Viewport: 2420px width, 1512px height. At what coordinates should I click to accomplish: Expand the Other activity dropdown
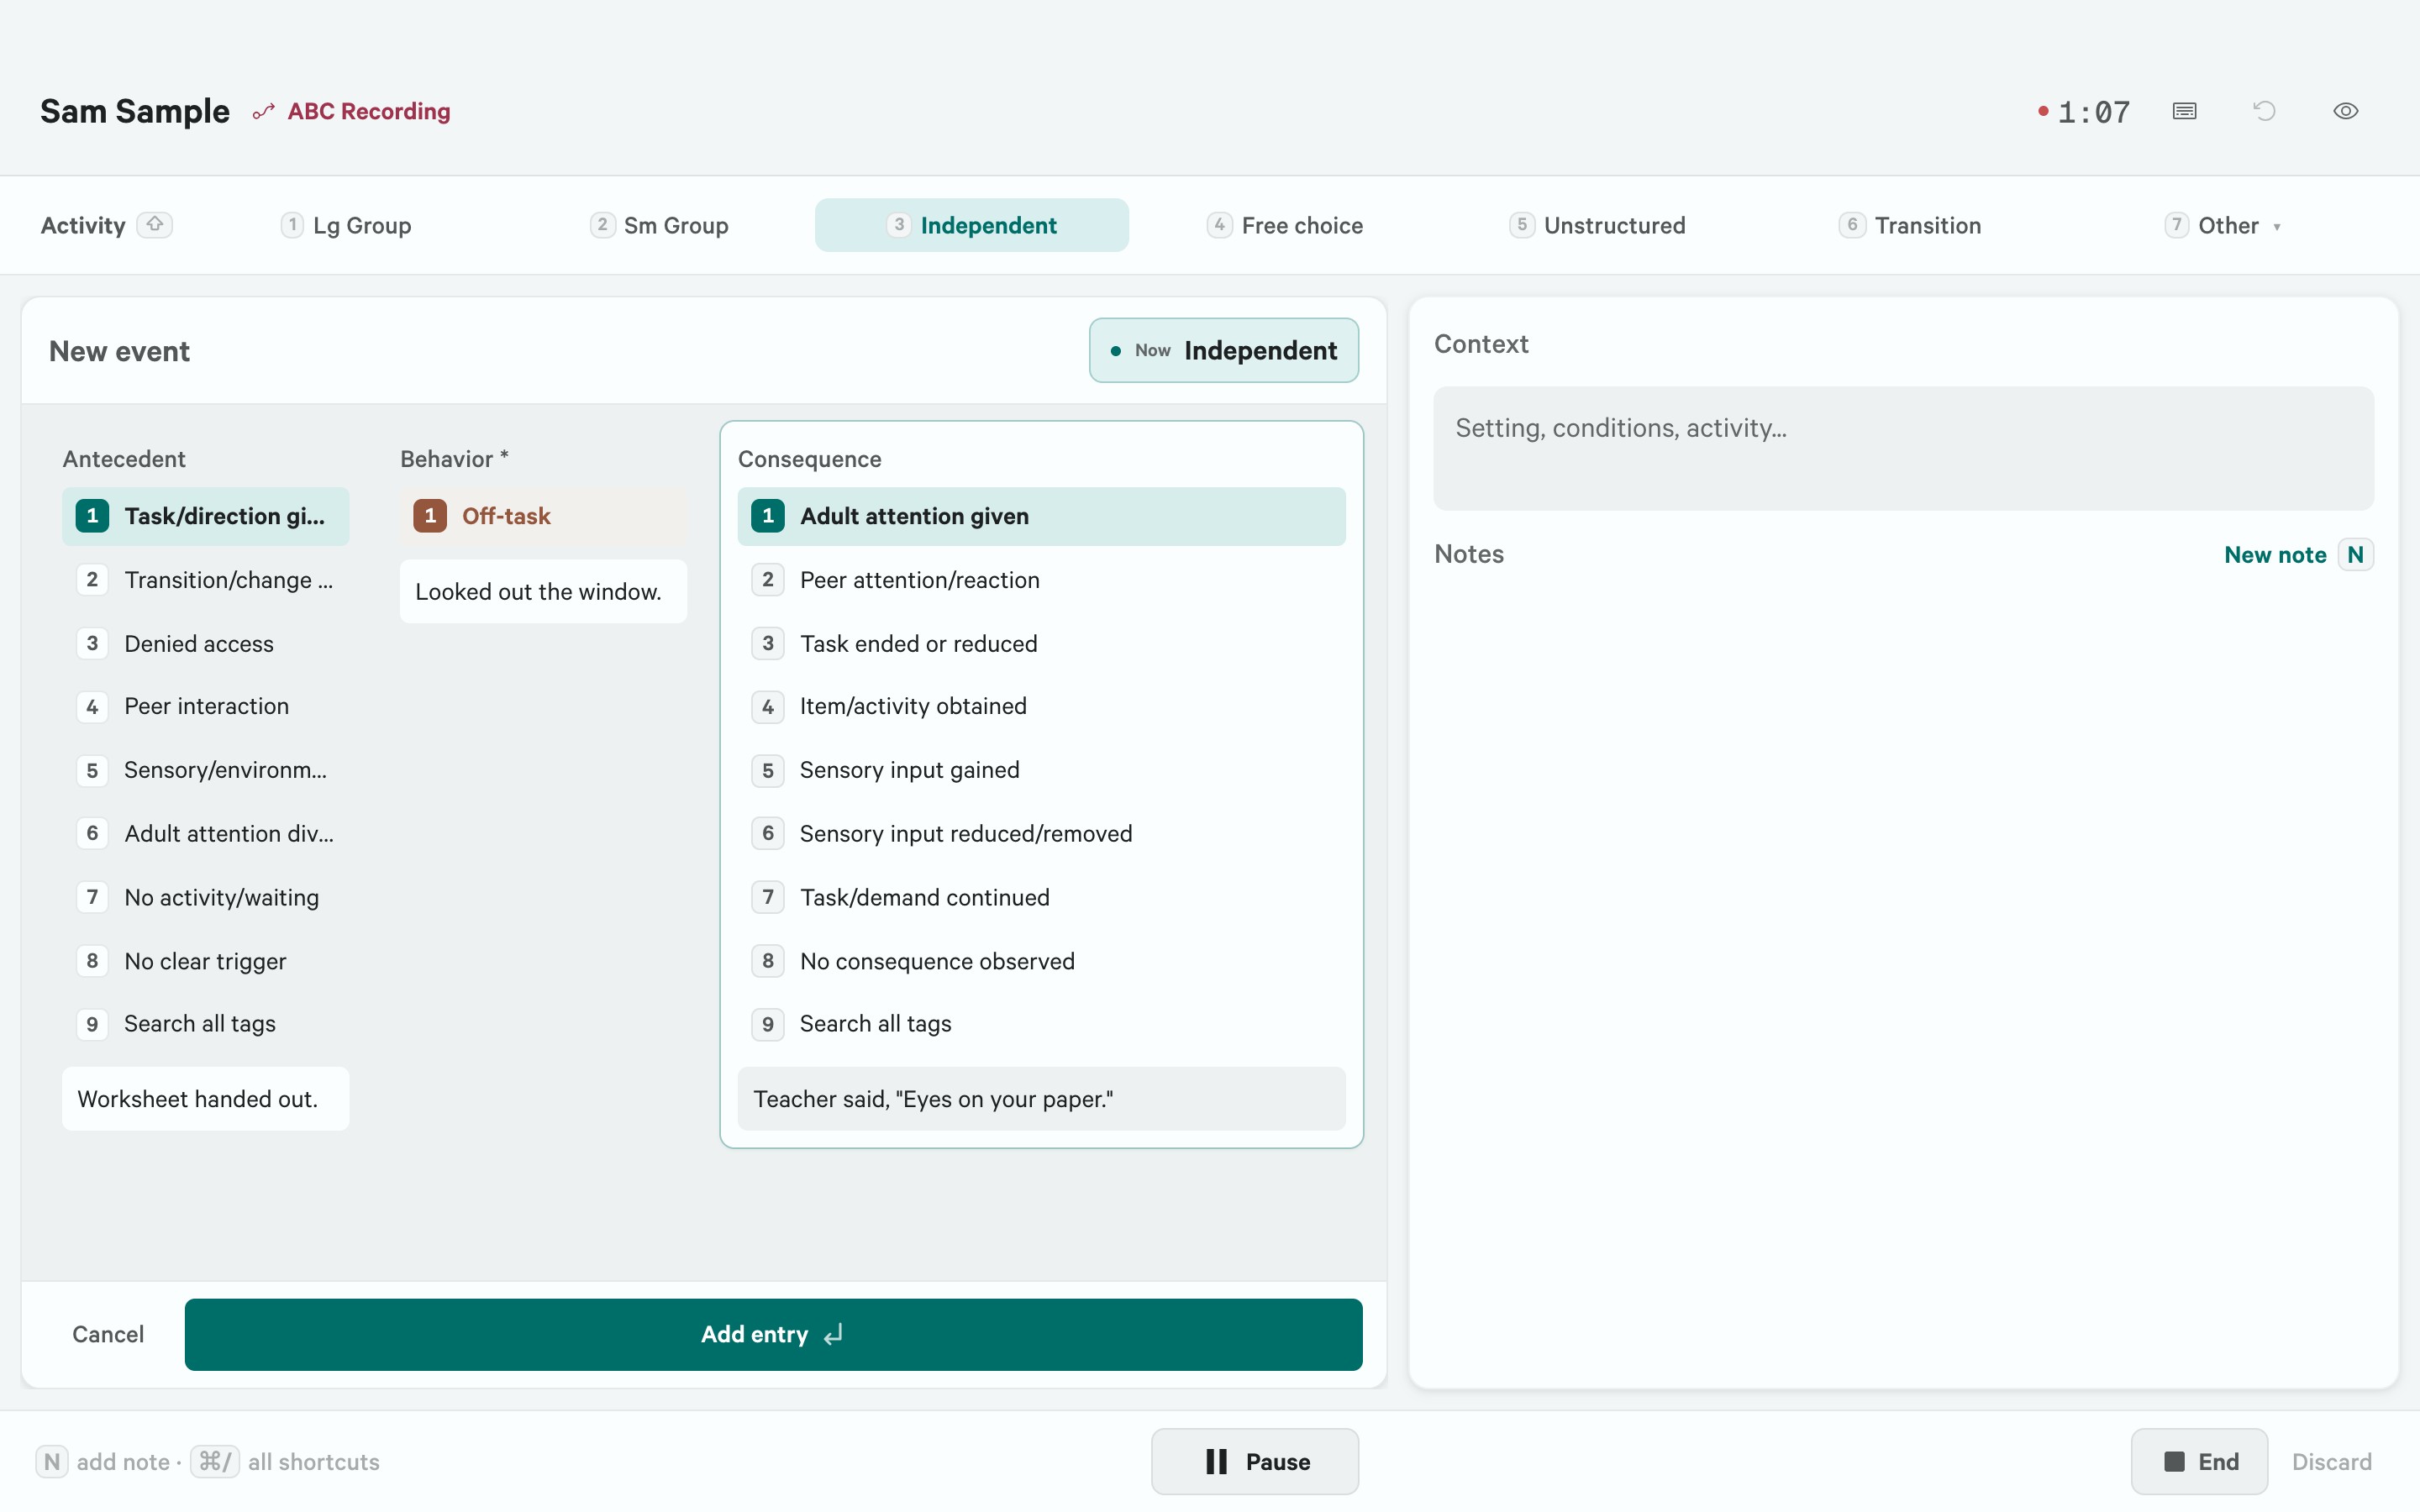click(2224, 225)
